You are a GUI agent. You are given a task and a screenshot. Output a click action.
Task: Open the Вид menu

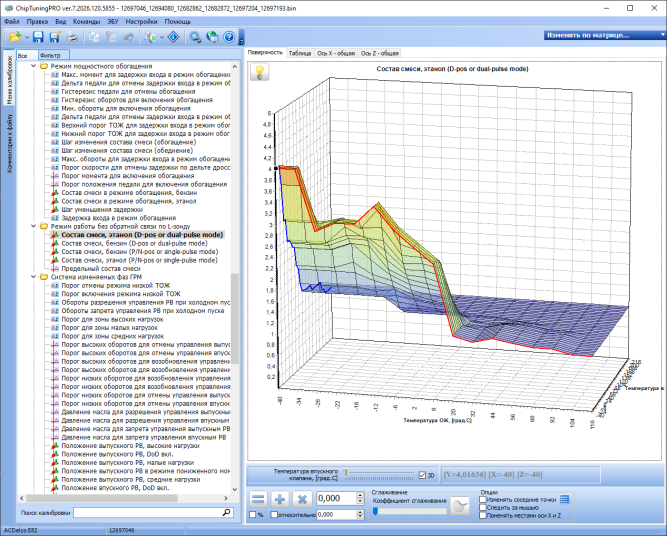pyautogui.click(x=60, y=22)
